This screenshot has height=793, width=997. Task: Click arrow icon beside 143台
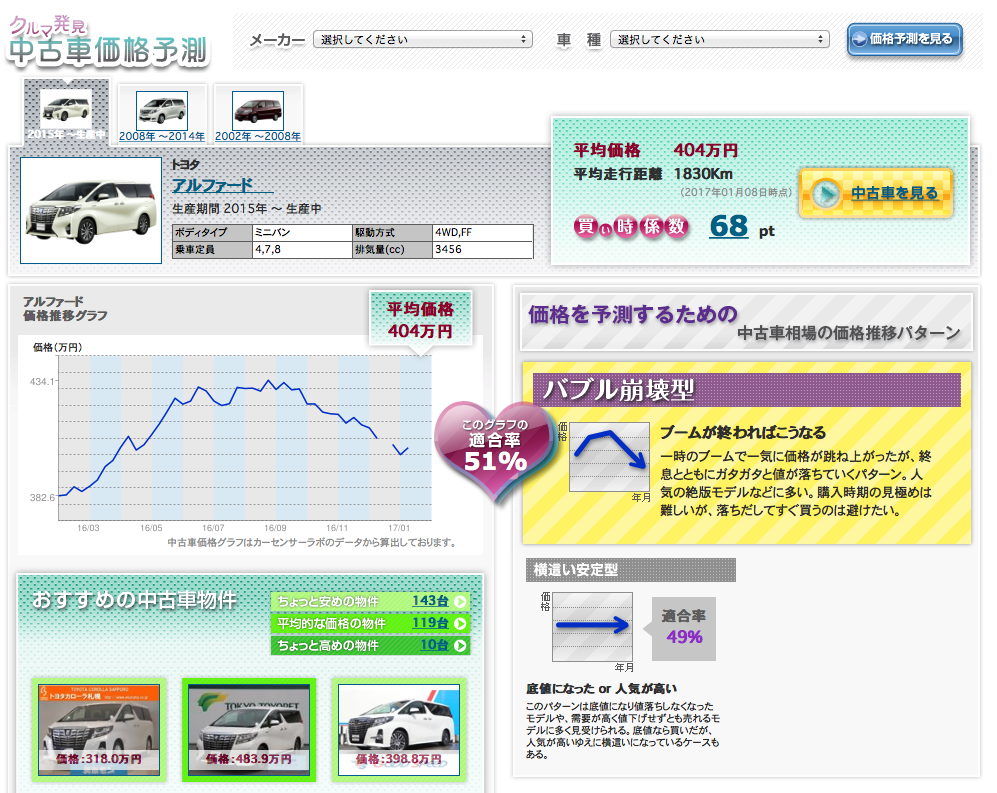pos(460,601)
